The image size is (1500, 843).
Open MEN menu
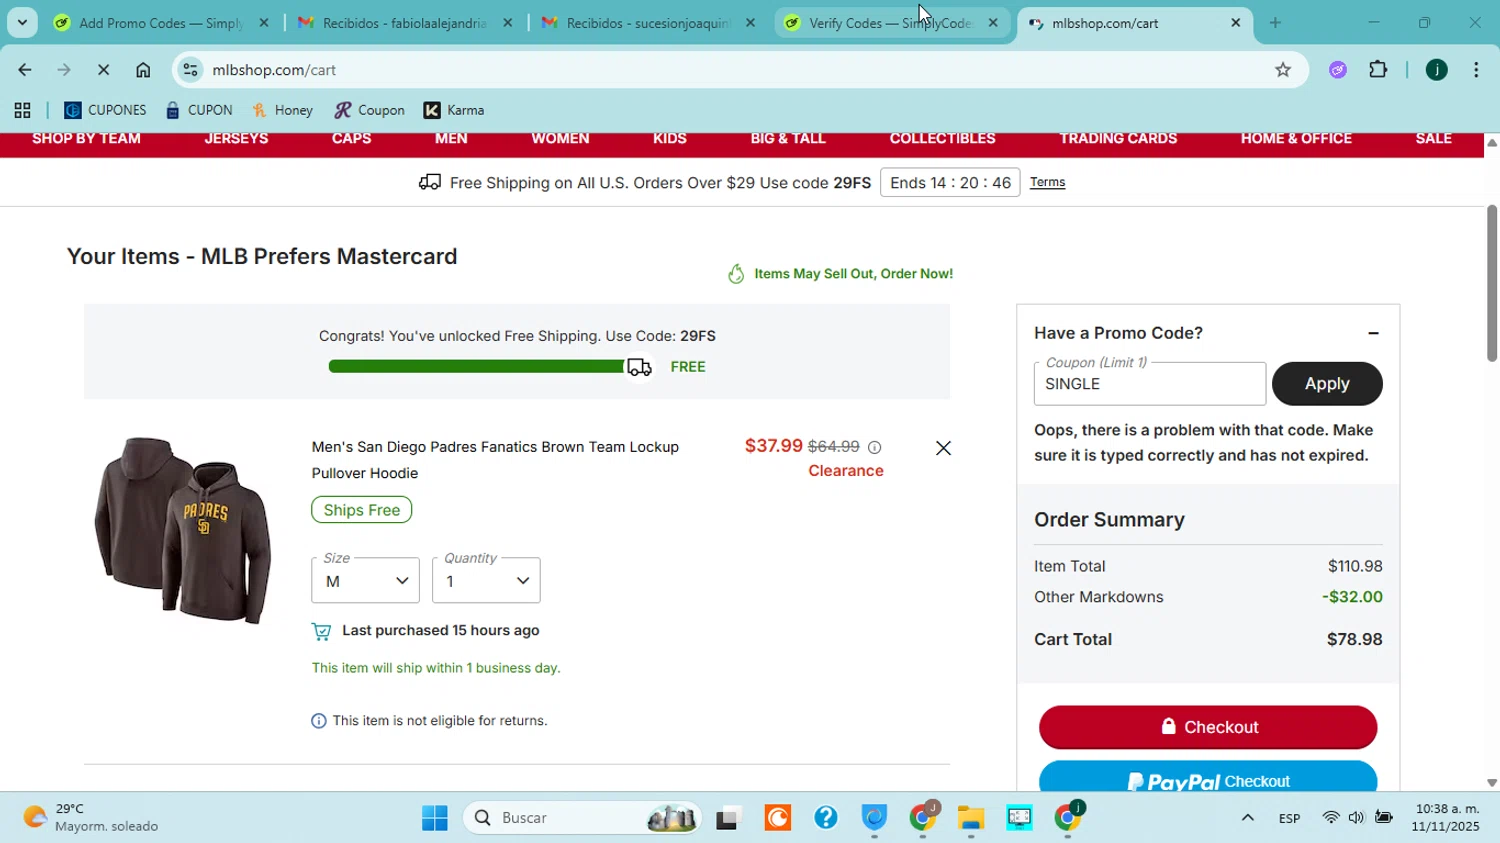(x=451, y=139)
